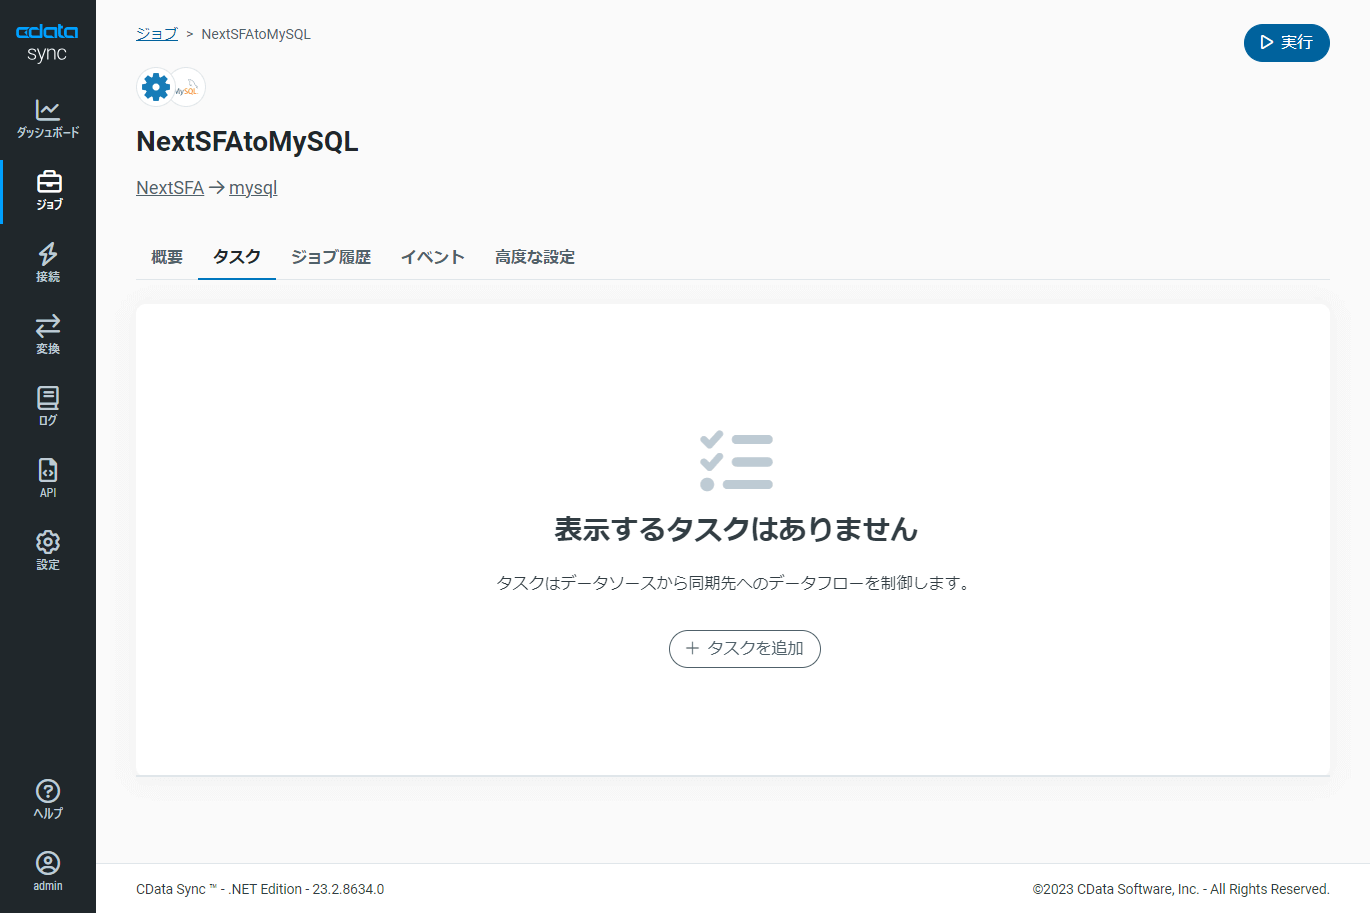
Task: View Logs (ログ) in the sidebar
Action: pyautogui.click(x=48, y=406)
